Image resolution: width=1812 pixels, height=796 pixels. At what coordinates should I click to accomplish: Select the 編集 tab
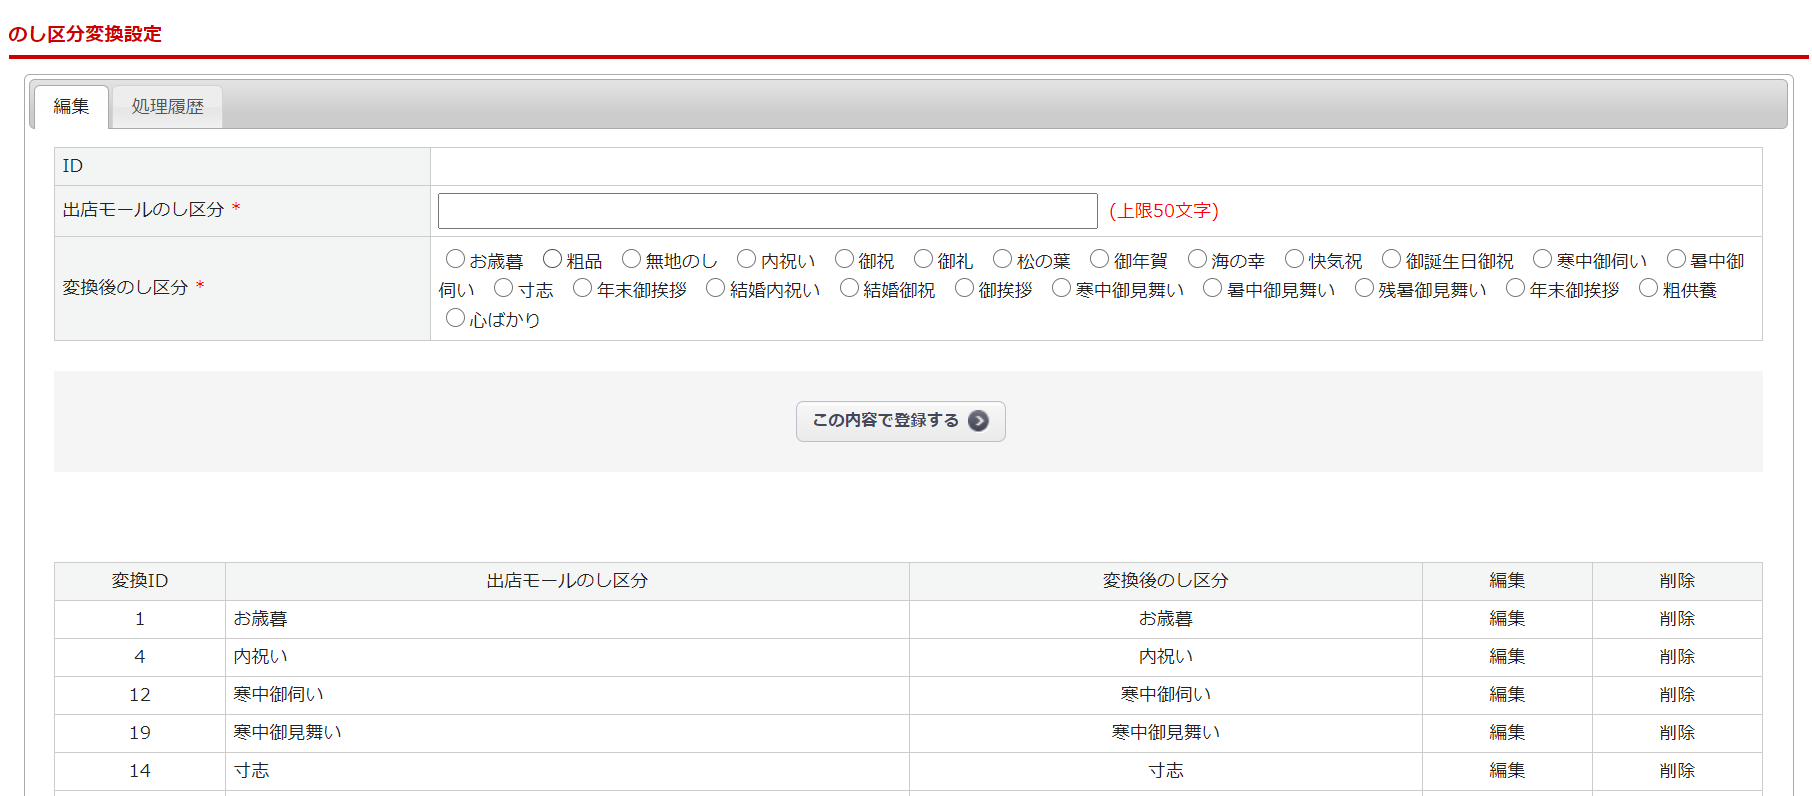71,107
